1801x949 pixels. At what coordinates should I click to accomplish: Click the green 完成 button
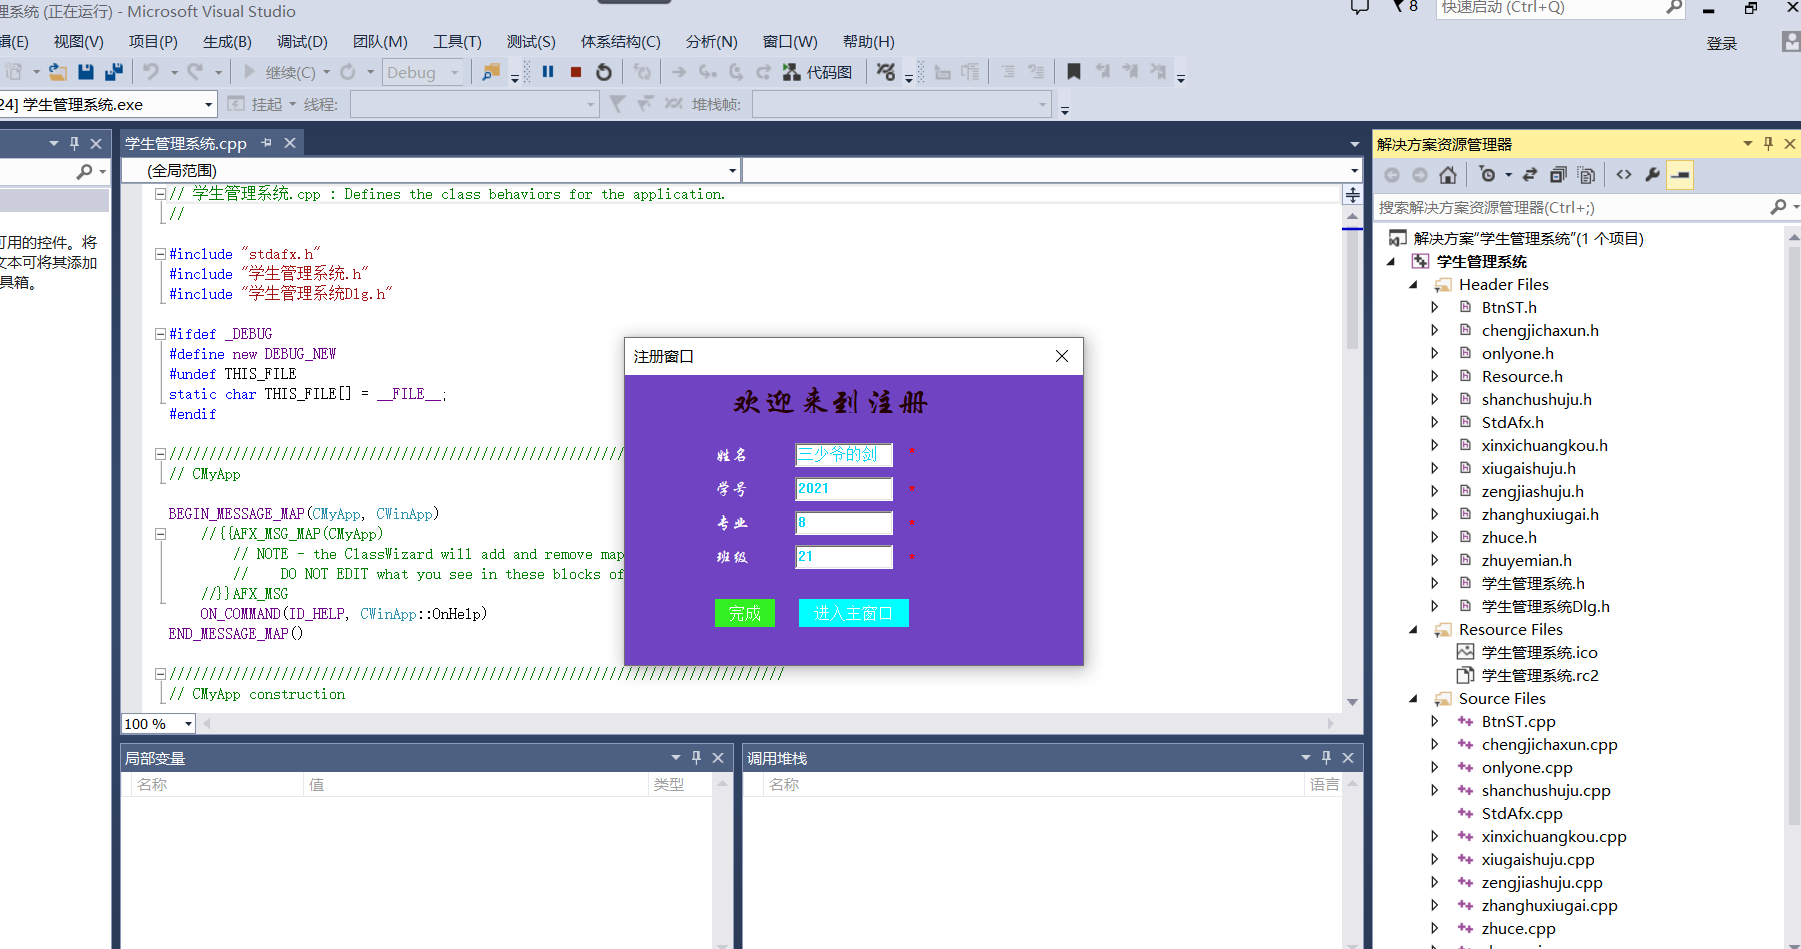745,613
